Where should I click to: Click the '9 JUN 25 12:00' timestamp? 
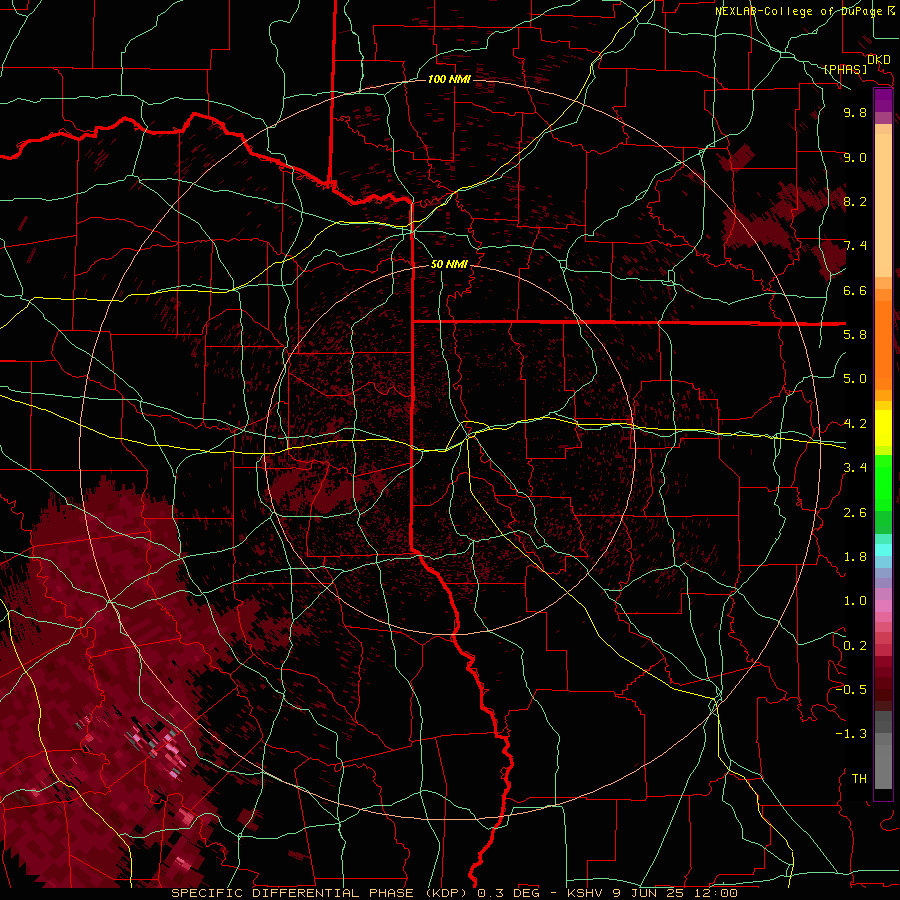click(x=675, y=893)
